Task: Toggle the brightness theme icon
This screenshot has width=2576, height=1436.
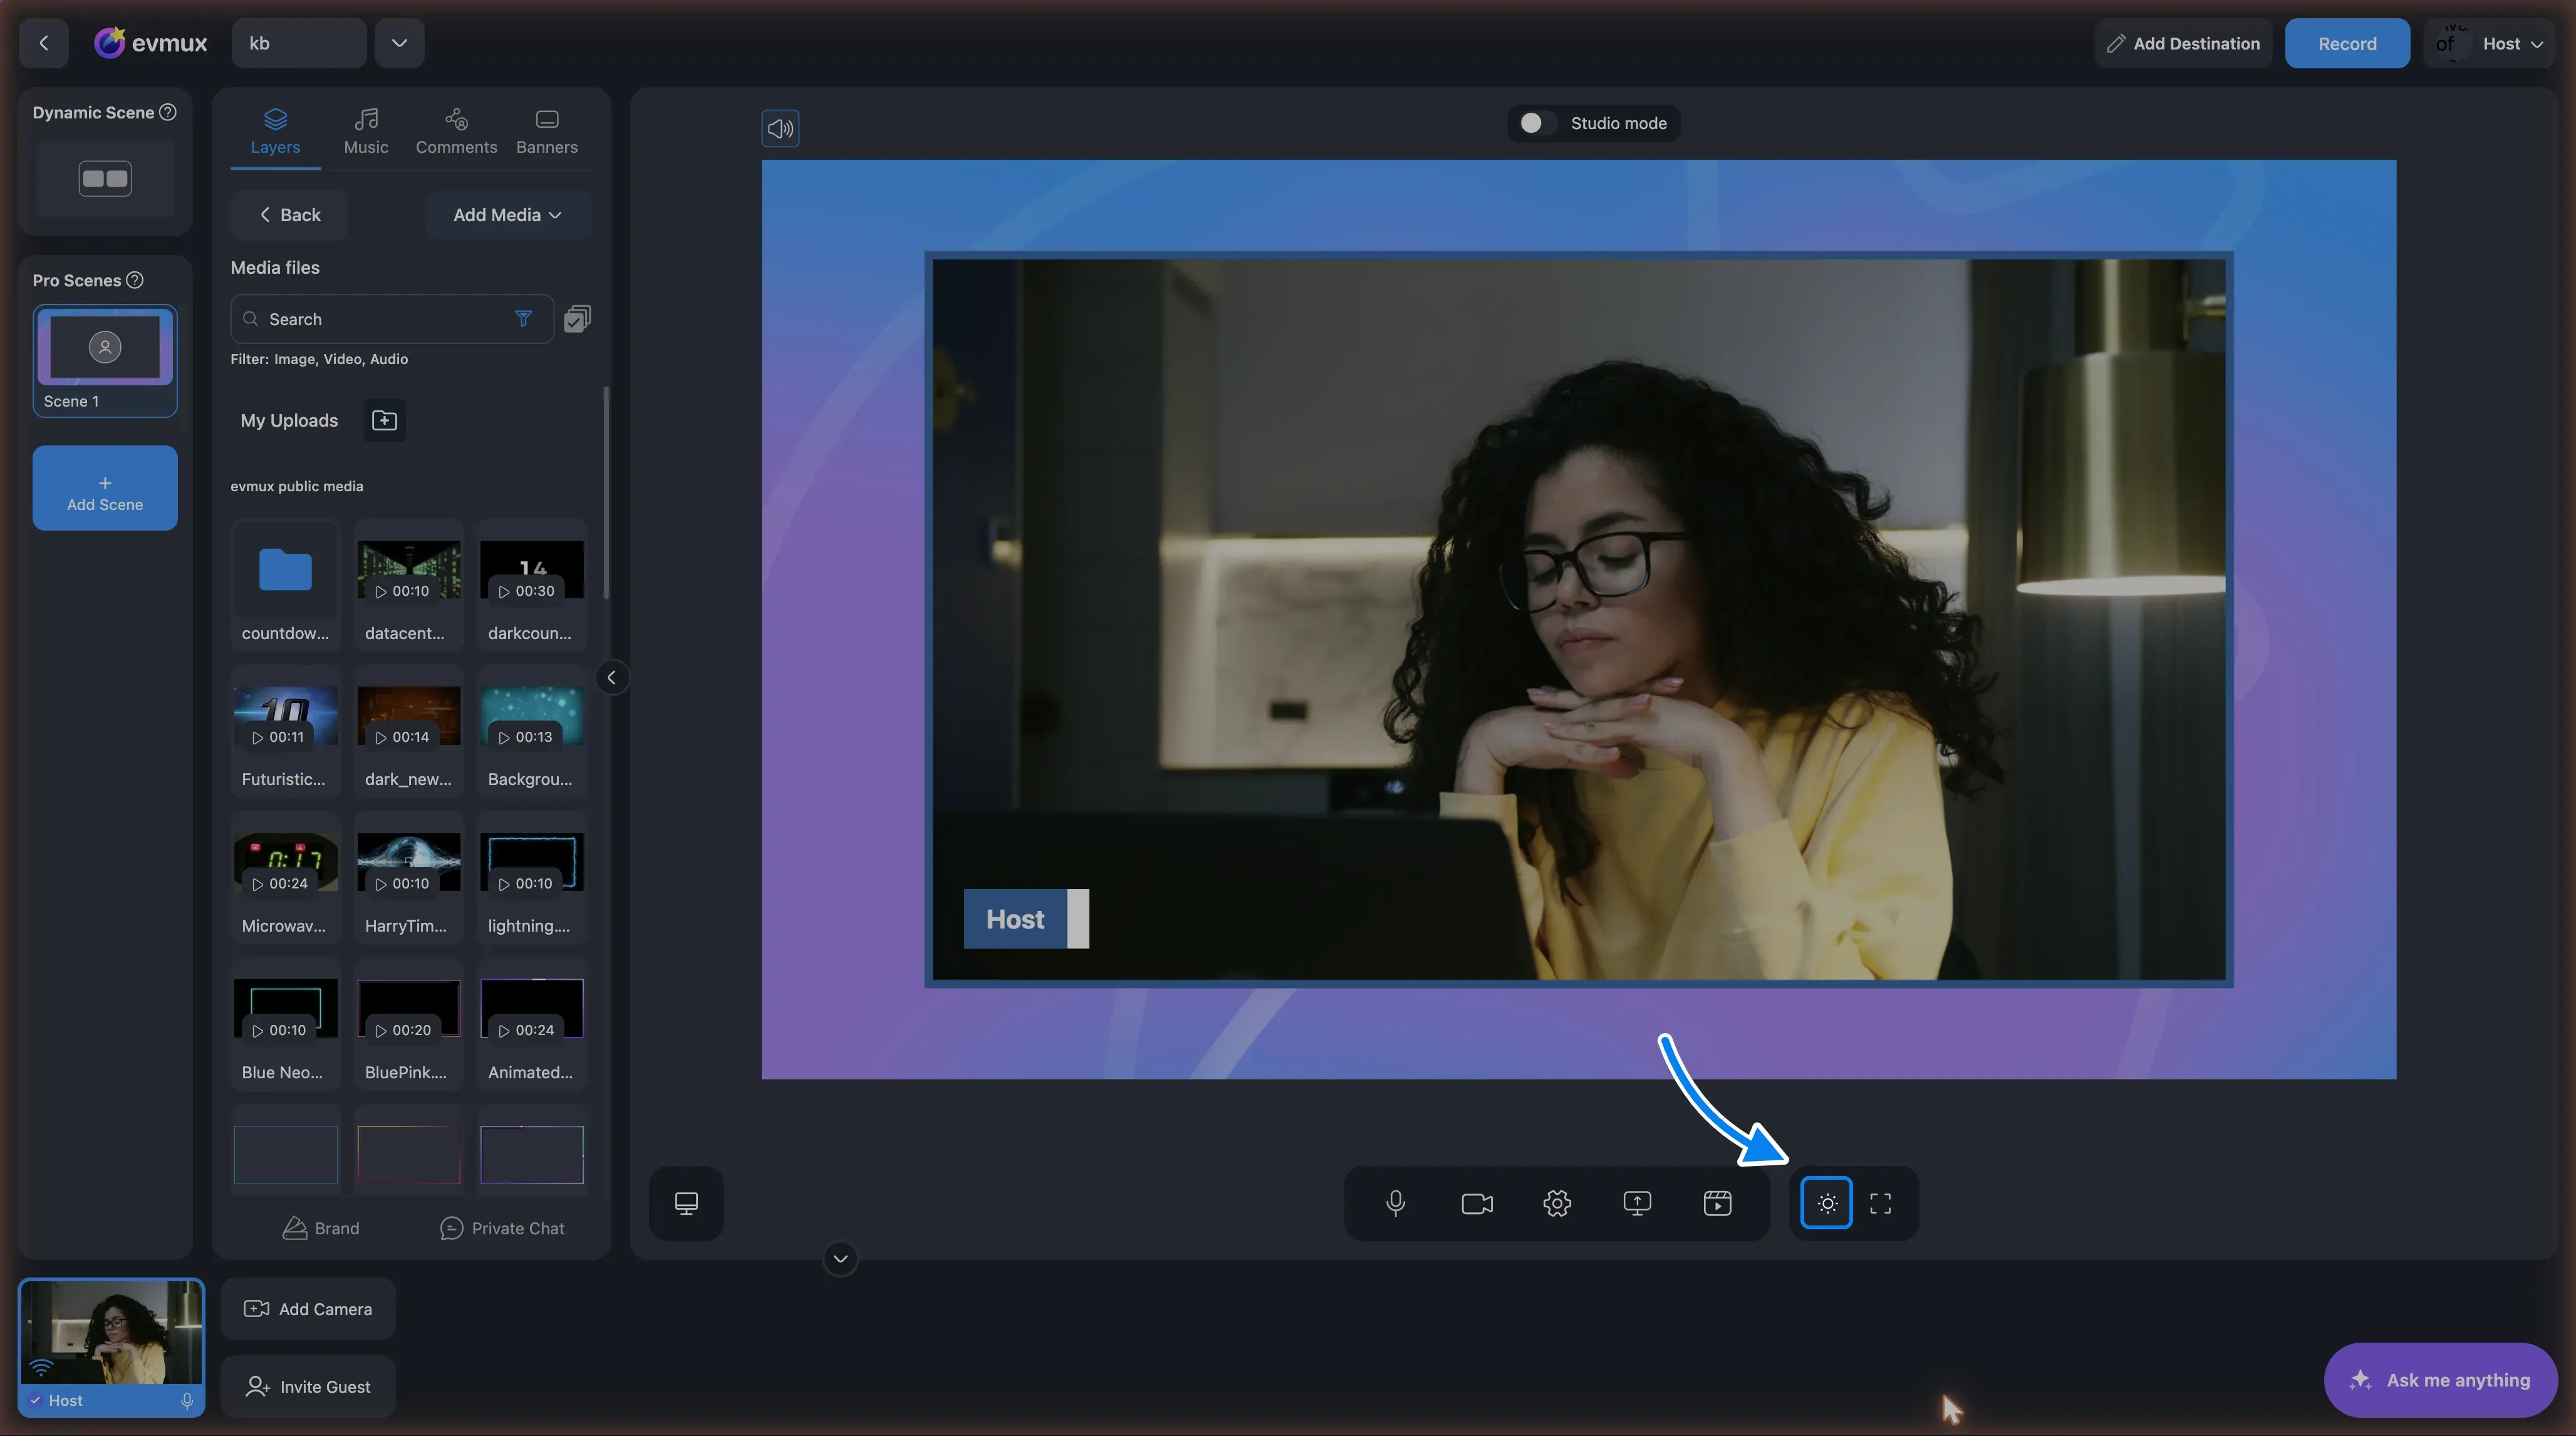Action: [x=1826, y=1203]
